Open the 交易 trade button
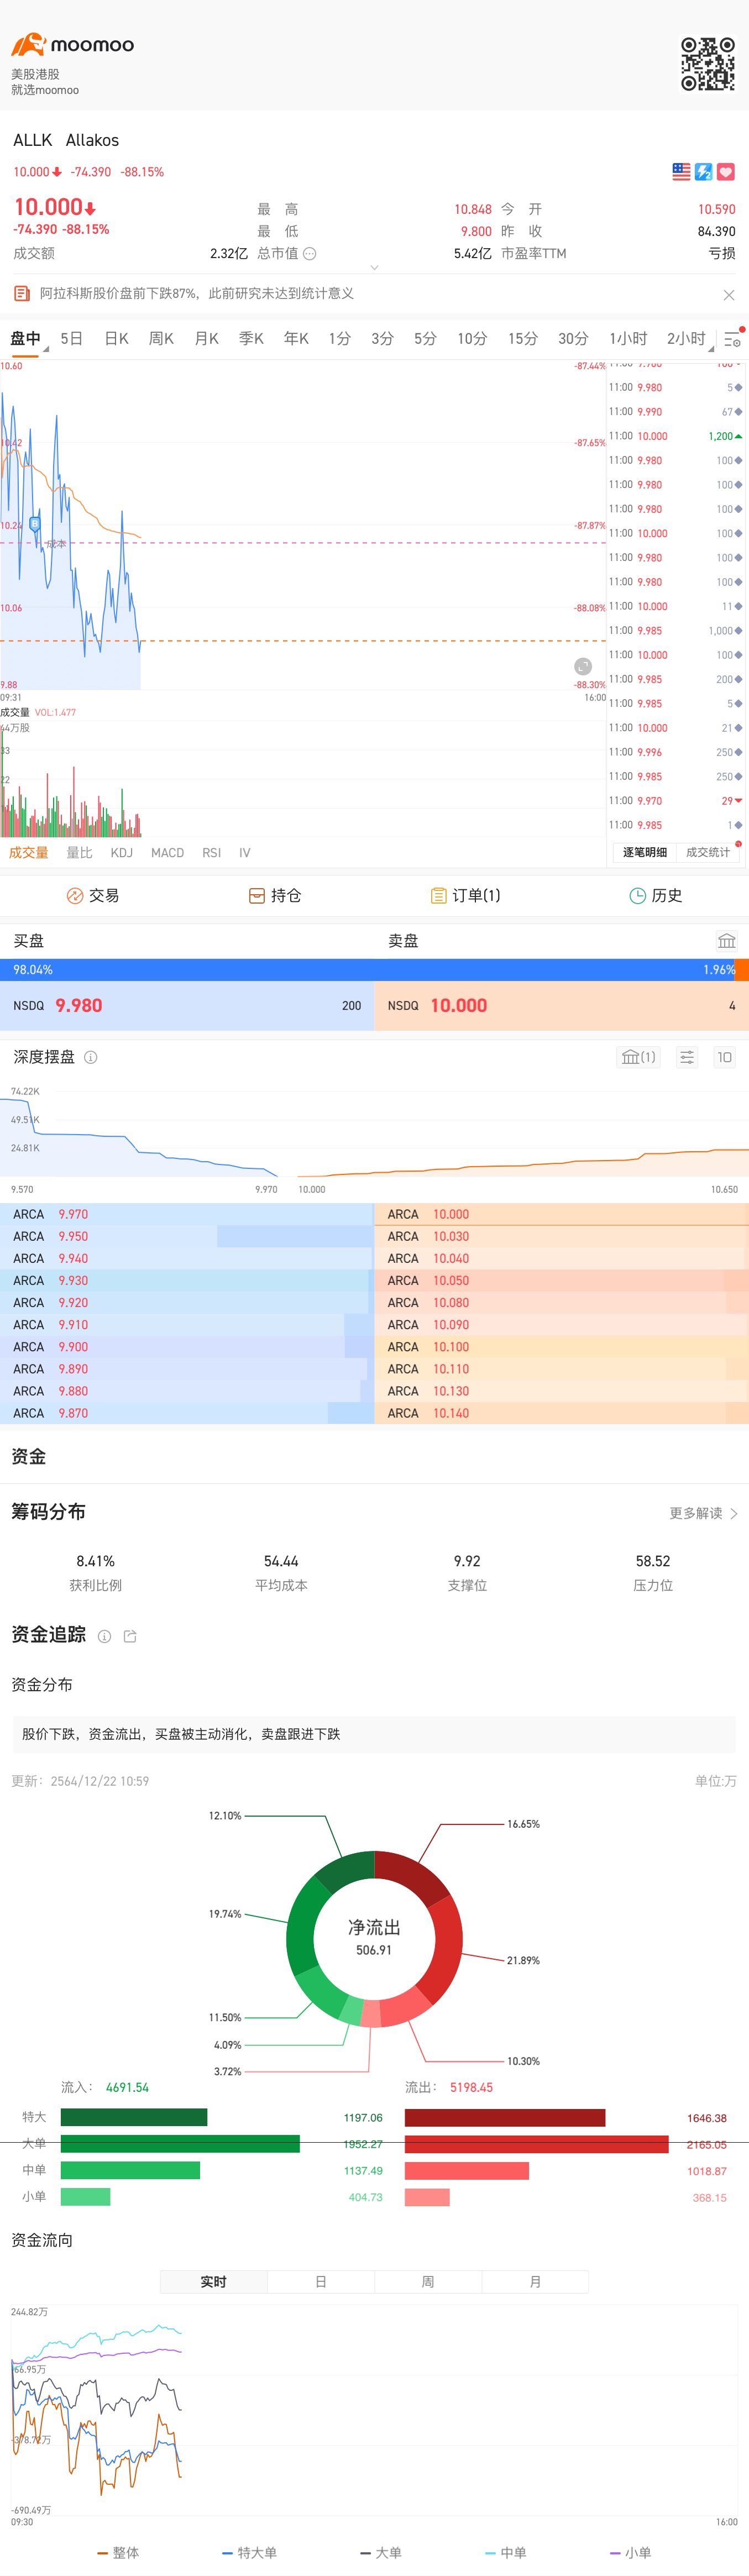Screen dimensions: 749x2576 click(x=93, y=896)
